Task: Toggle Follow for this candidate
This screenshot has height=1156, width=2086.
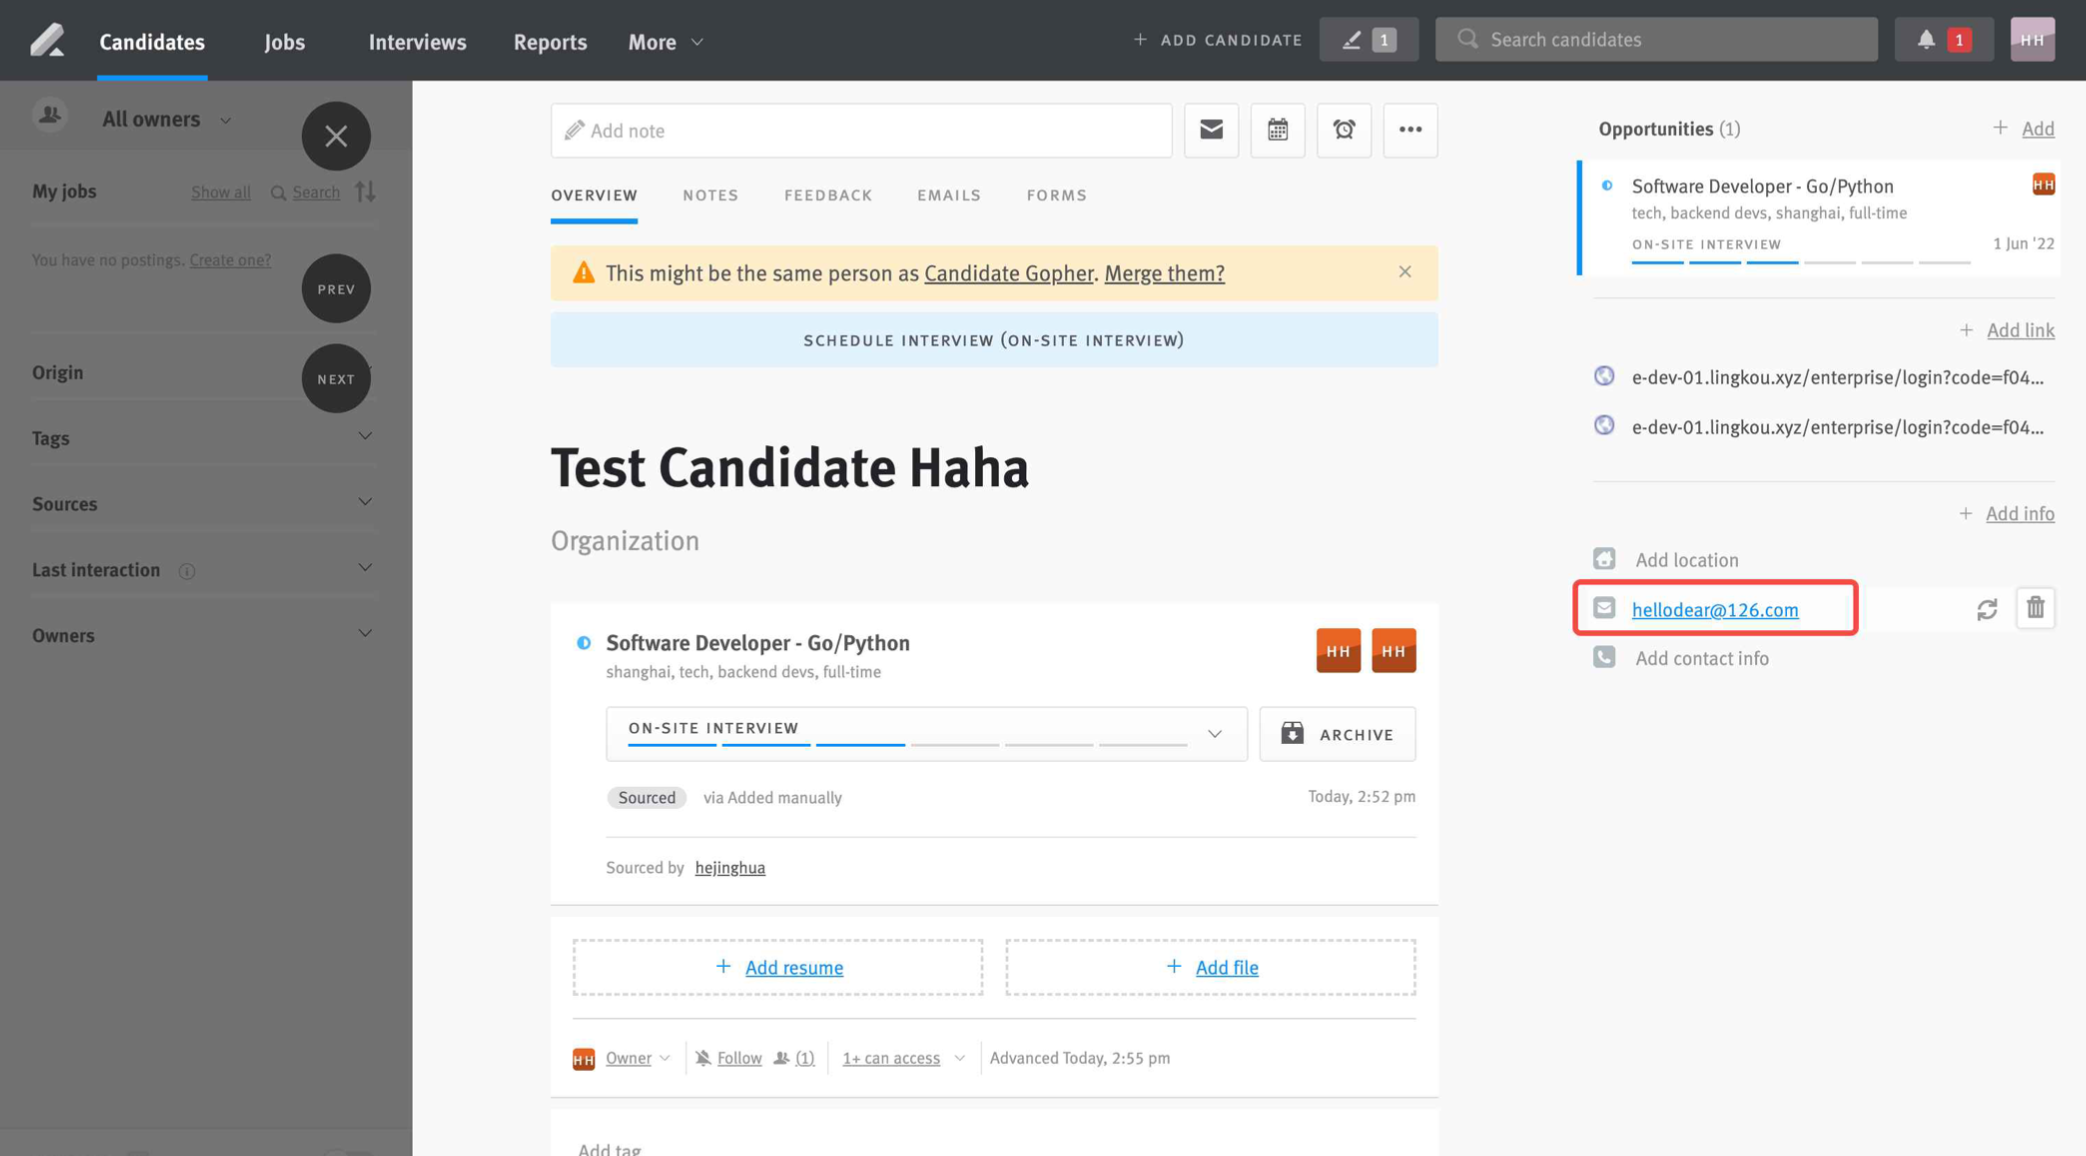Action: tap(738, 1058)
